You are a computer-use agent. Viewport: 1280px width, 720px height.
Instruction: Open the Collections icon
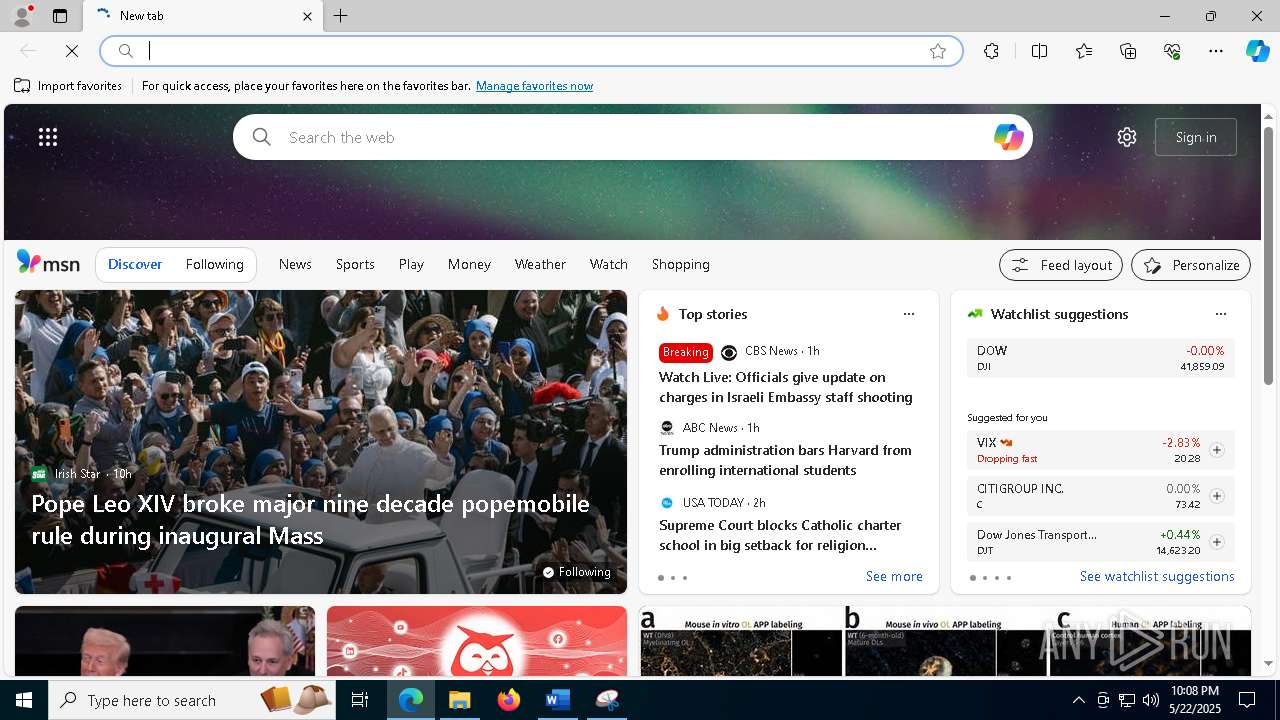[1128, 51]
